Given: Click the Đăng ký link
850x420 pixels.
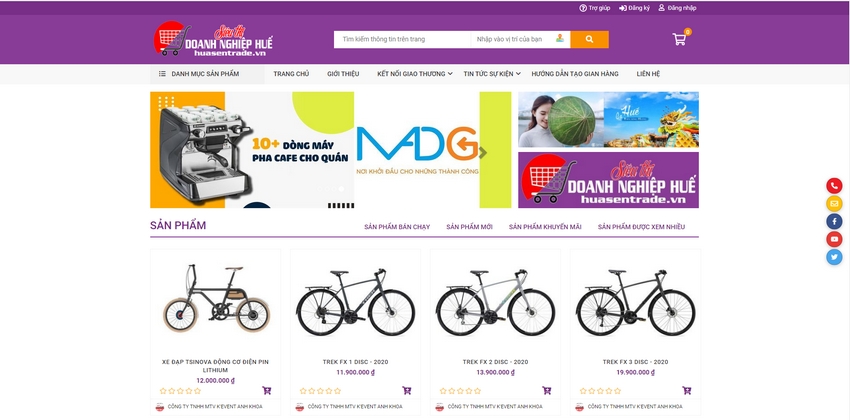Looking at the screenshot, I should point(634,8).
